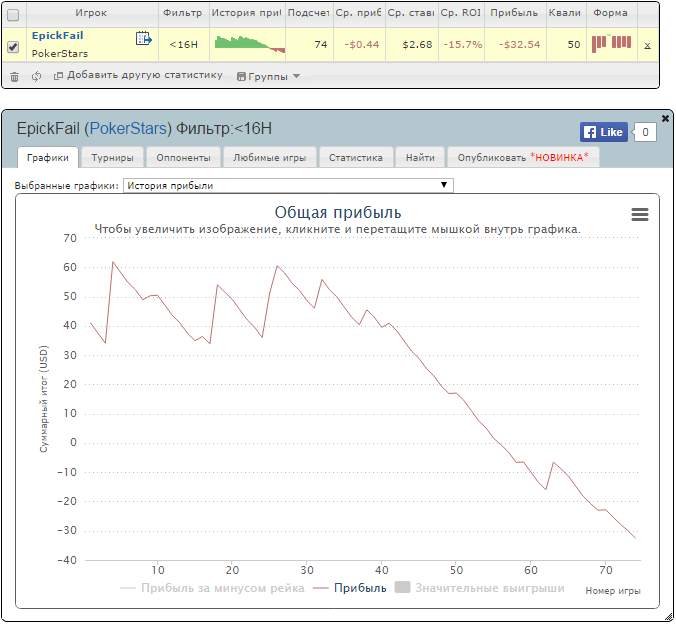The image size is (676, 624).
Task: Click the Facebook like count box showing 0
Action: click(645, 132)
